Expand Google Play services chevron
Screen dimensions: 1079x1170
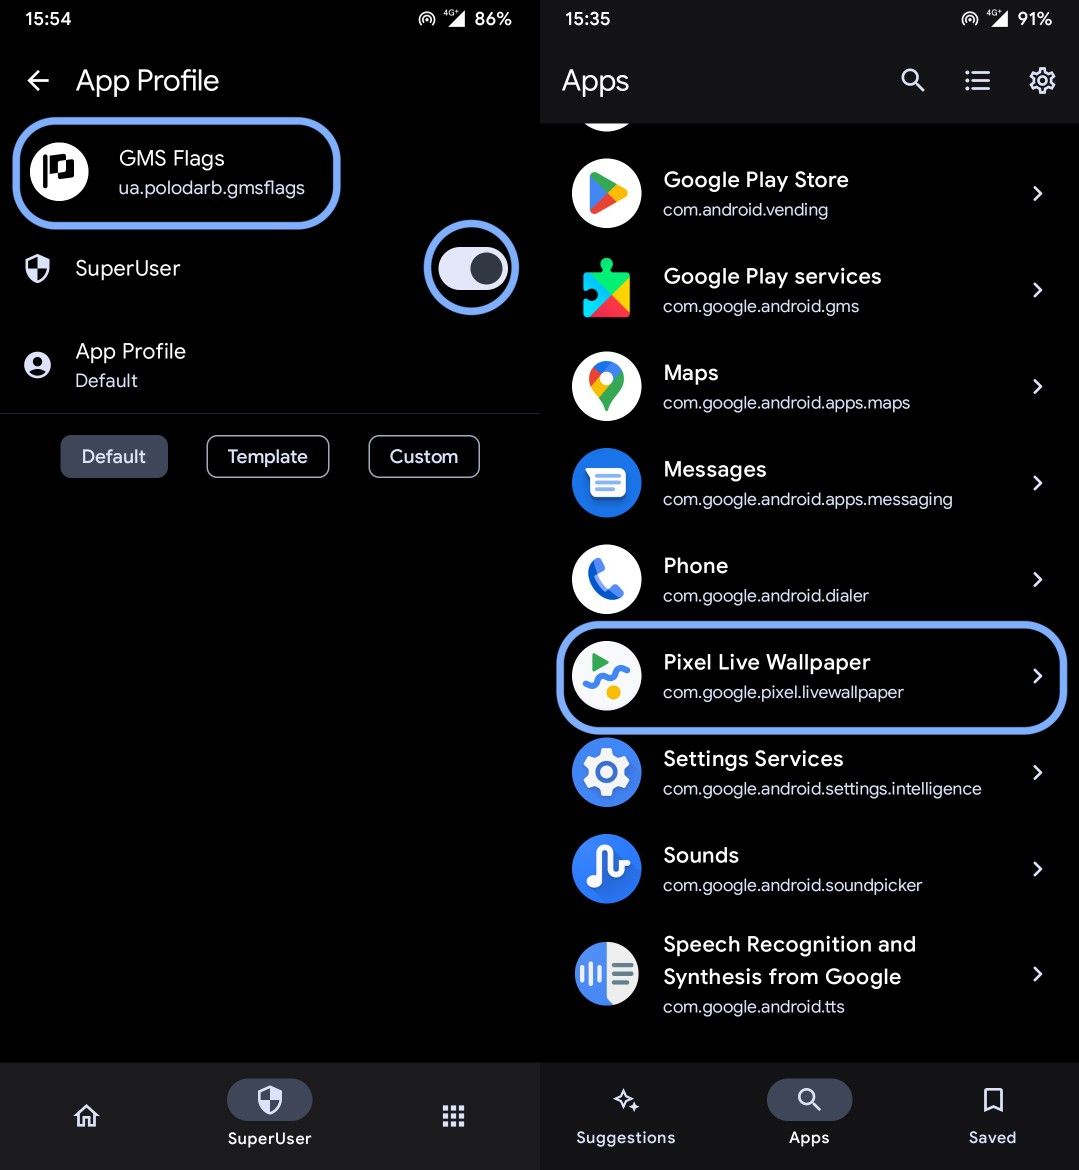(1037, 290)
